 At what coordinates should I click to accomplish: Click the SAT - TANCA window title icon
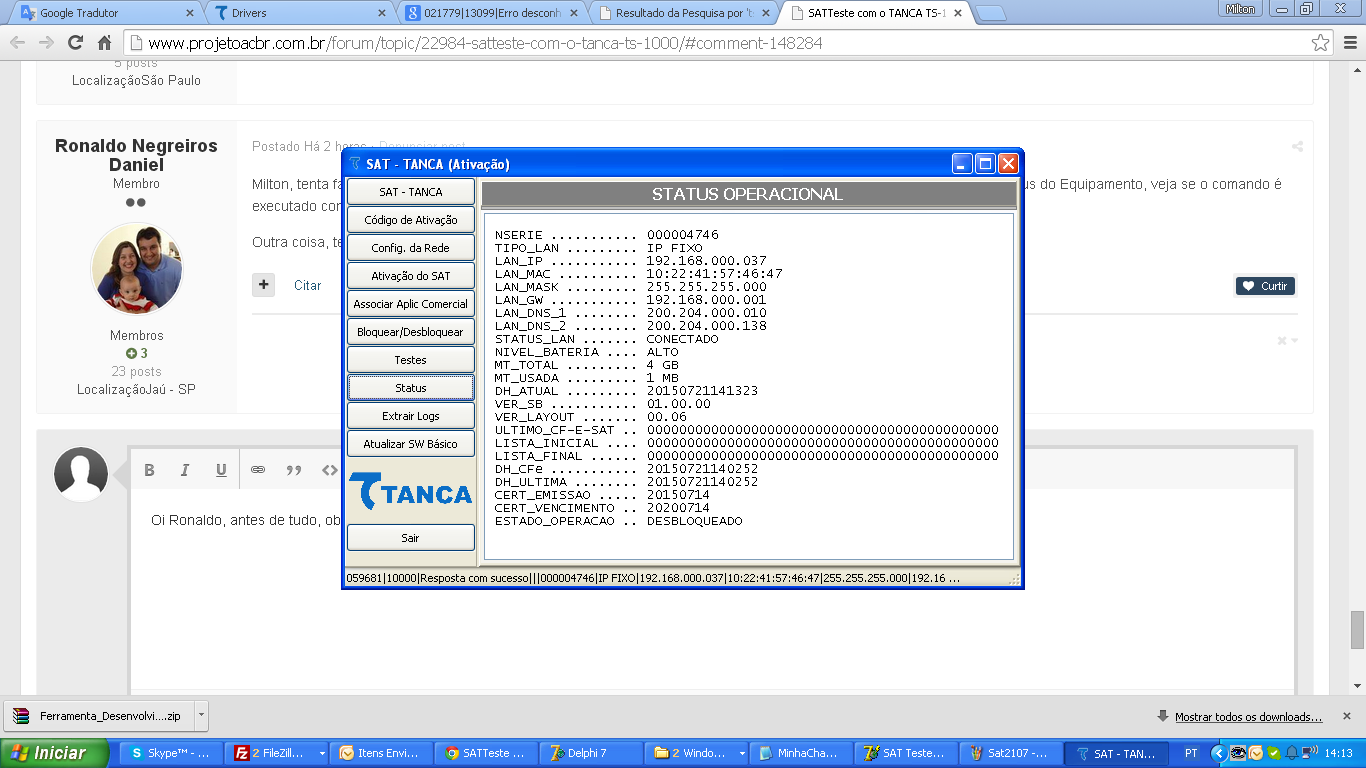(354, 164)
